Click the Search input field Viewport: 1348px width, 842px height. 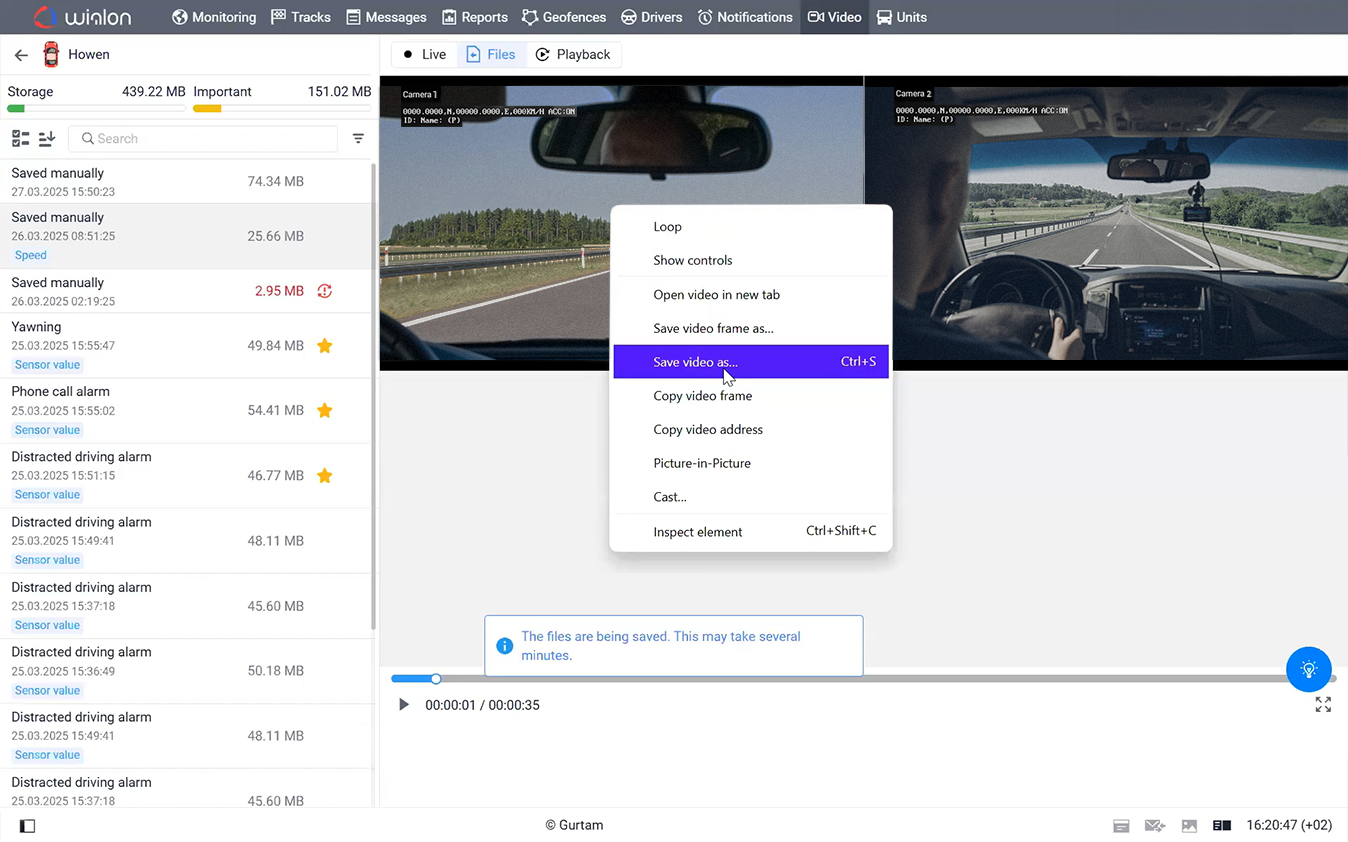coord(203,139)
